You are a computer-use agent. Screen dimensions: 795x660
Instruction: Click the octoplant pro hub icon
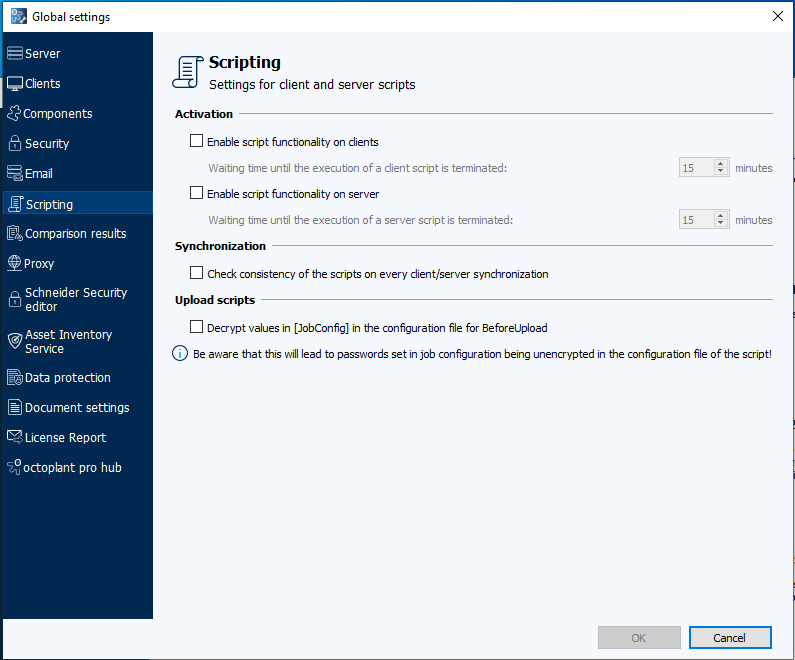[14, 466]
